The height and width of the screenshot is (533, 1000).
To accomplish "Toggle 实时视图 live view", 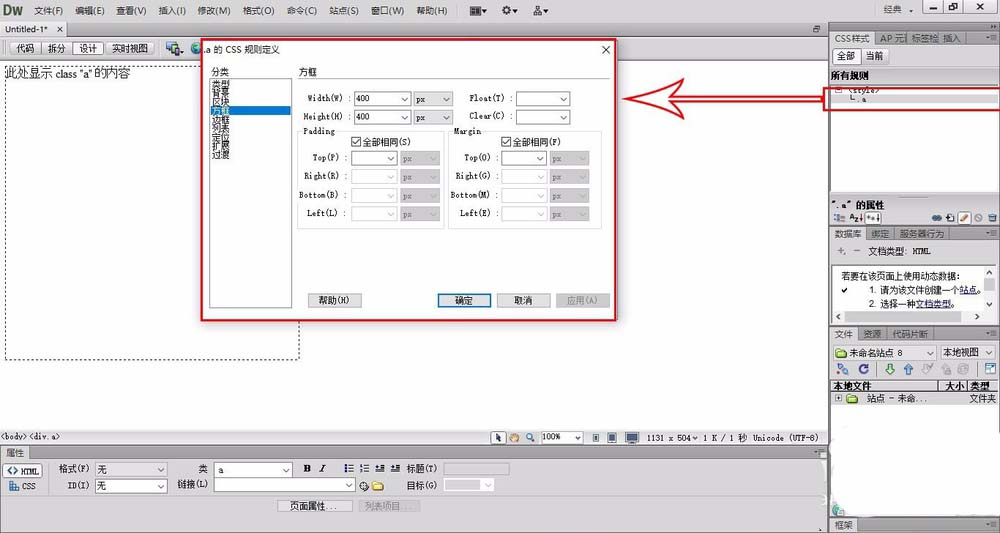I will point(129,48).
